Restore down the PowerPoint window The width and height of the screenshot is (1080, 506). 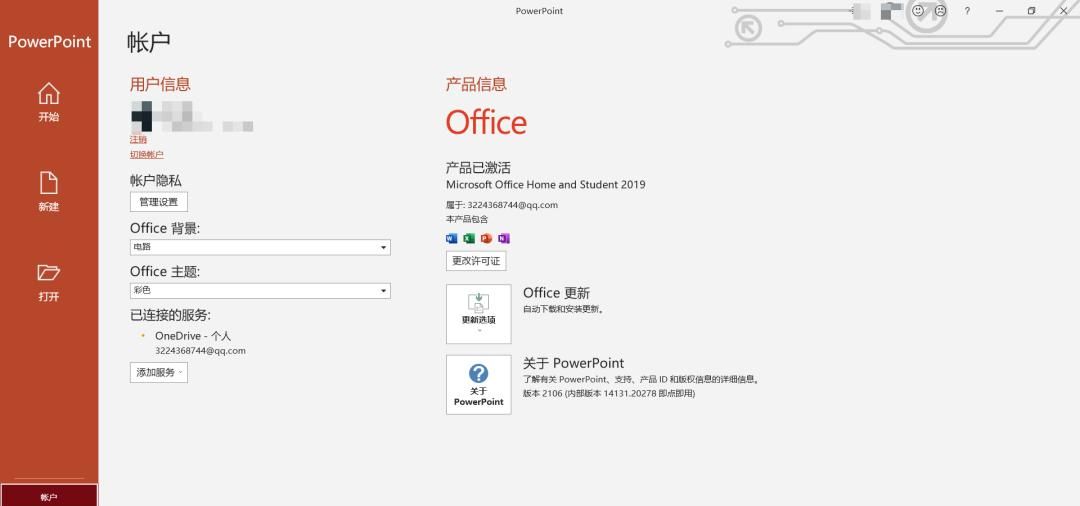(1031, 11)
